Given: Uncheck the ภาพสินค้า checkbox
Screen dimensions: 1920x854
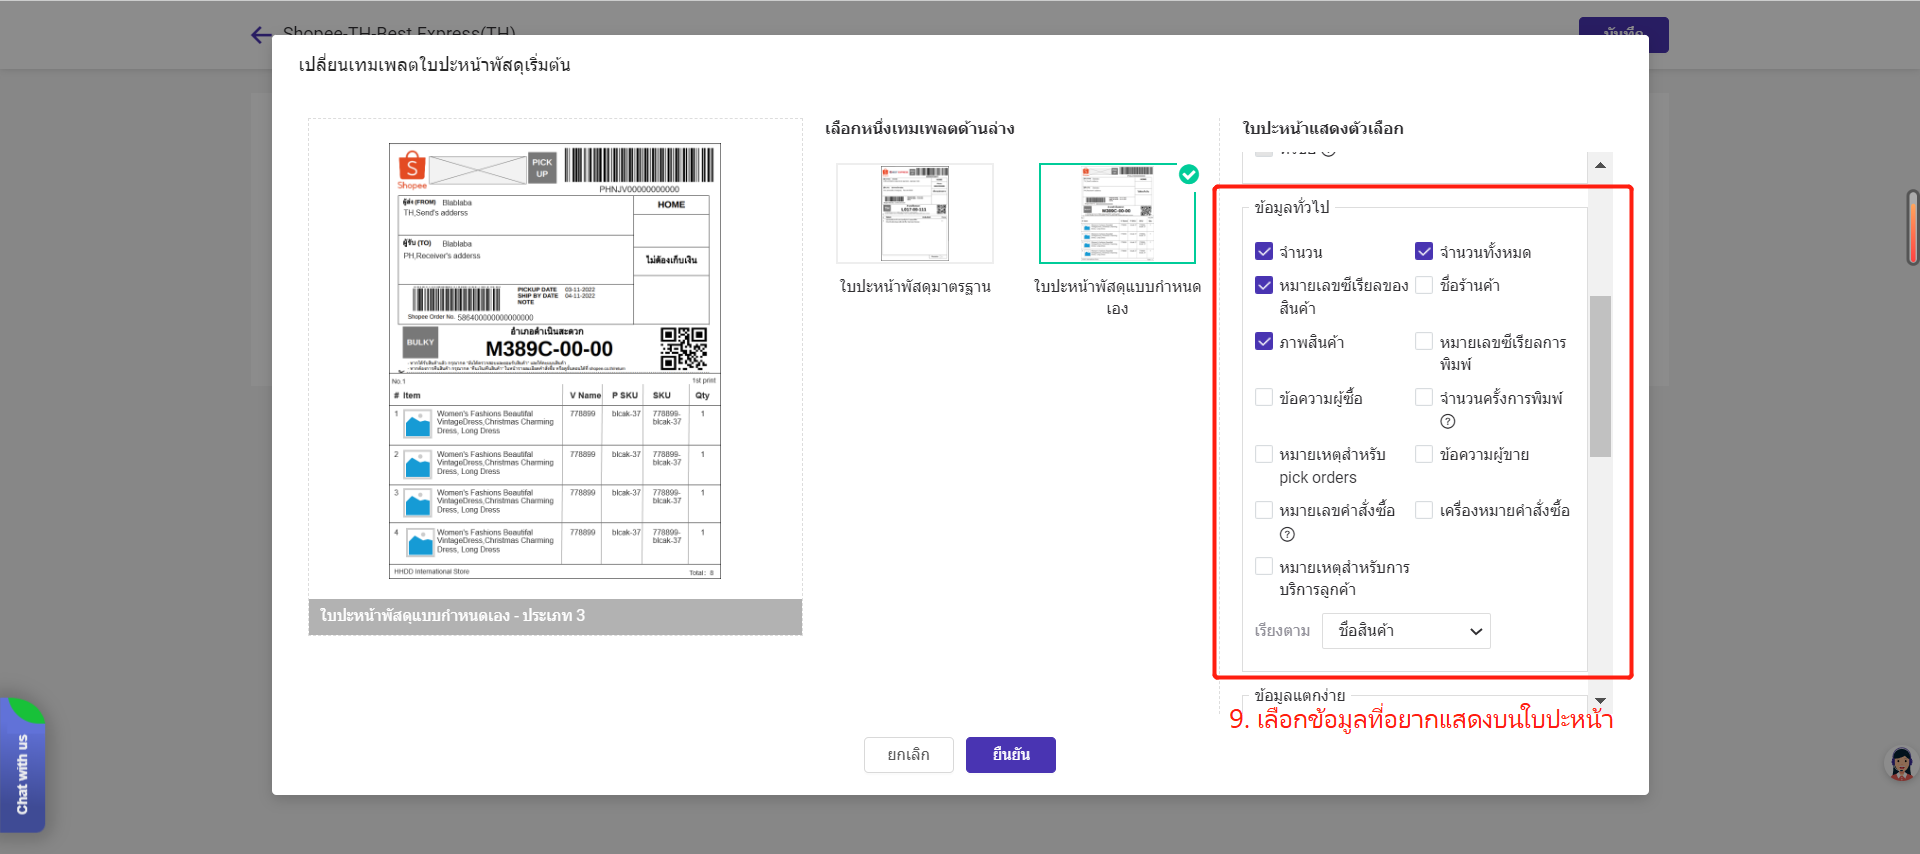Looking at the screenshot, I should tap(1264, 342).
